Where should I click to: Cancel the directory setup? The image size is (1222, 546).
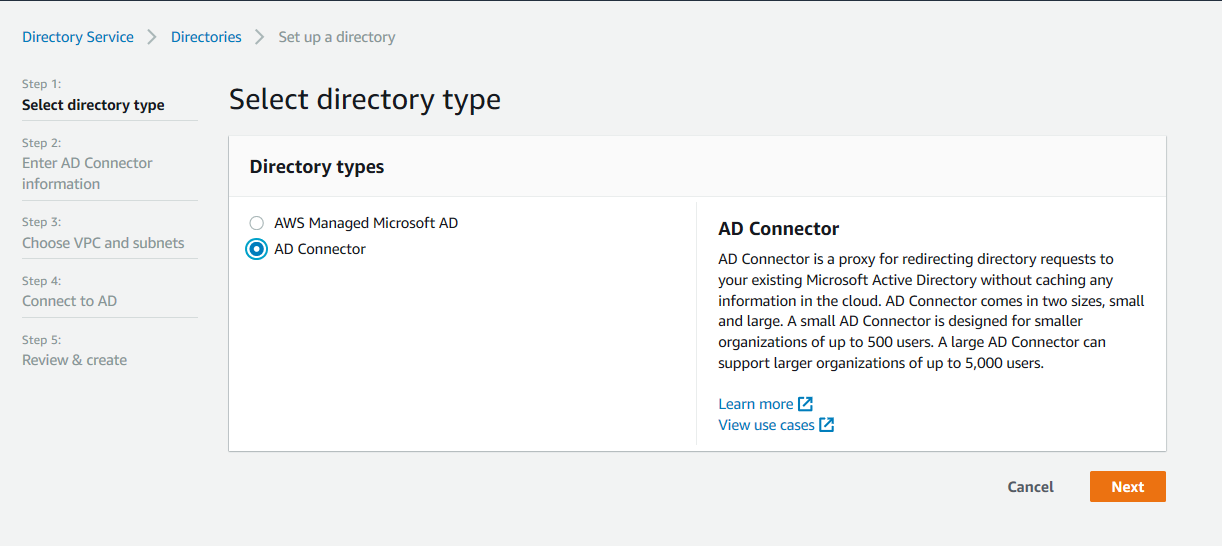[x=1030, y=487]
